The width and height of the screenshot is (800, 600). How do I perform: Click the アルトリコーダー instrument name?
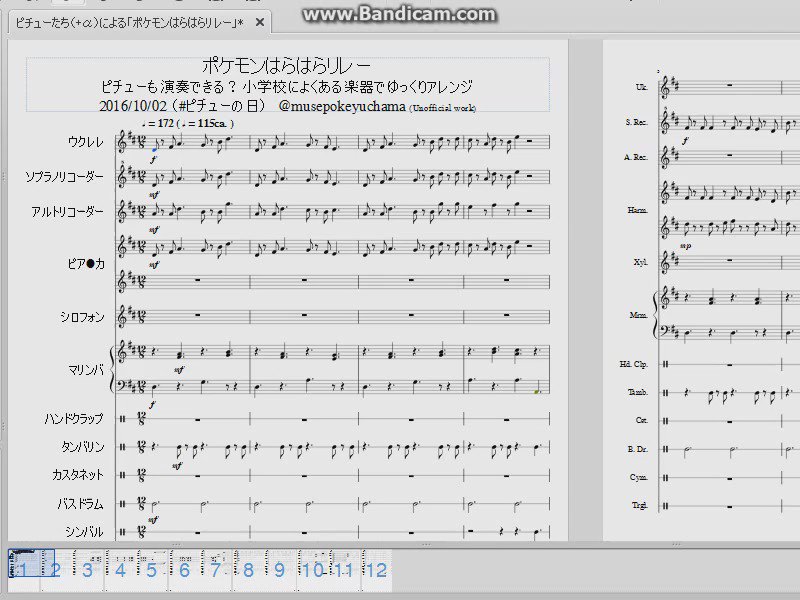(67, 211)
